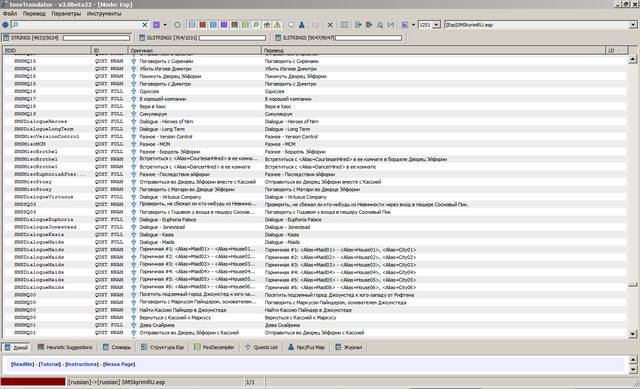The image size is (640, 389).
Task: Click the blue person figure icon in the toolbar
Action: point(302,25)
